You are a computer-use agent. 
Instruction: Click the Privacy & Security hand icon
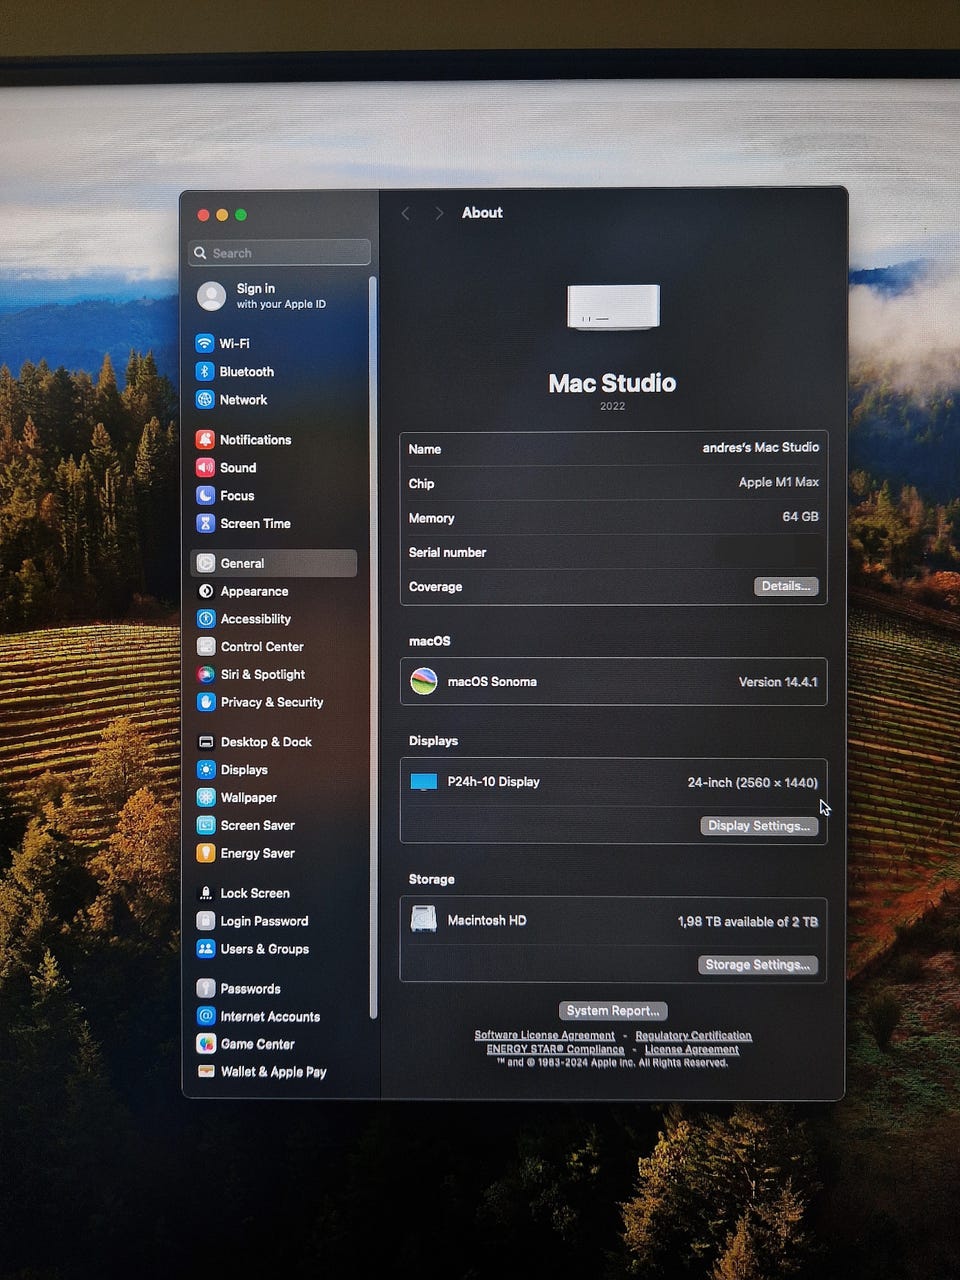coord(206,702)
